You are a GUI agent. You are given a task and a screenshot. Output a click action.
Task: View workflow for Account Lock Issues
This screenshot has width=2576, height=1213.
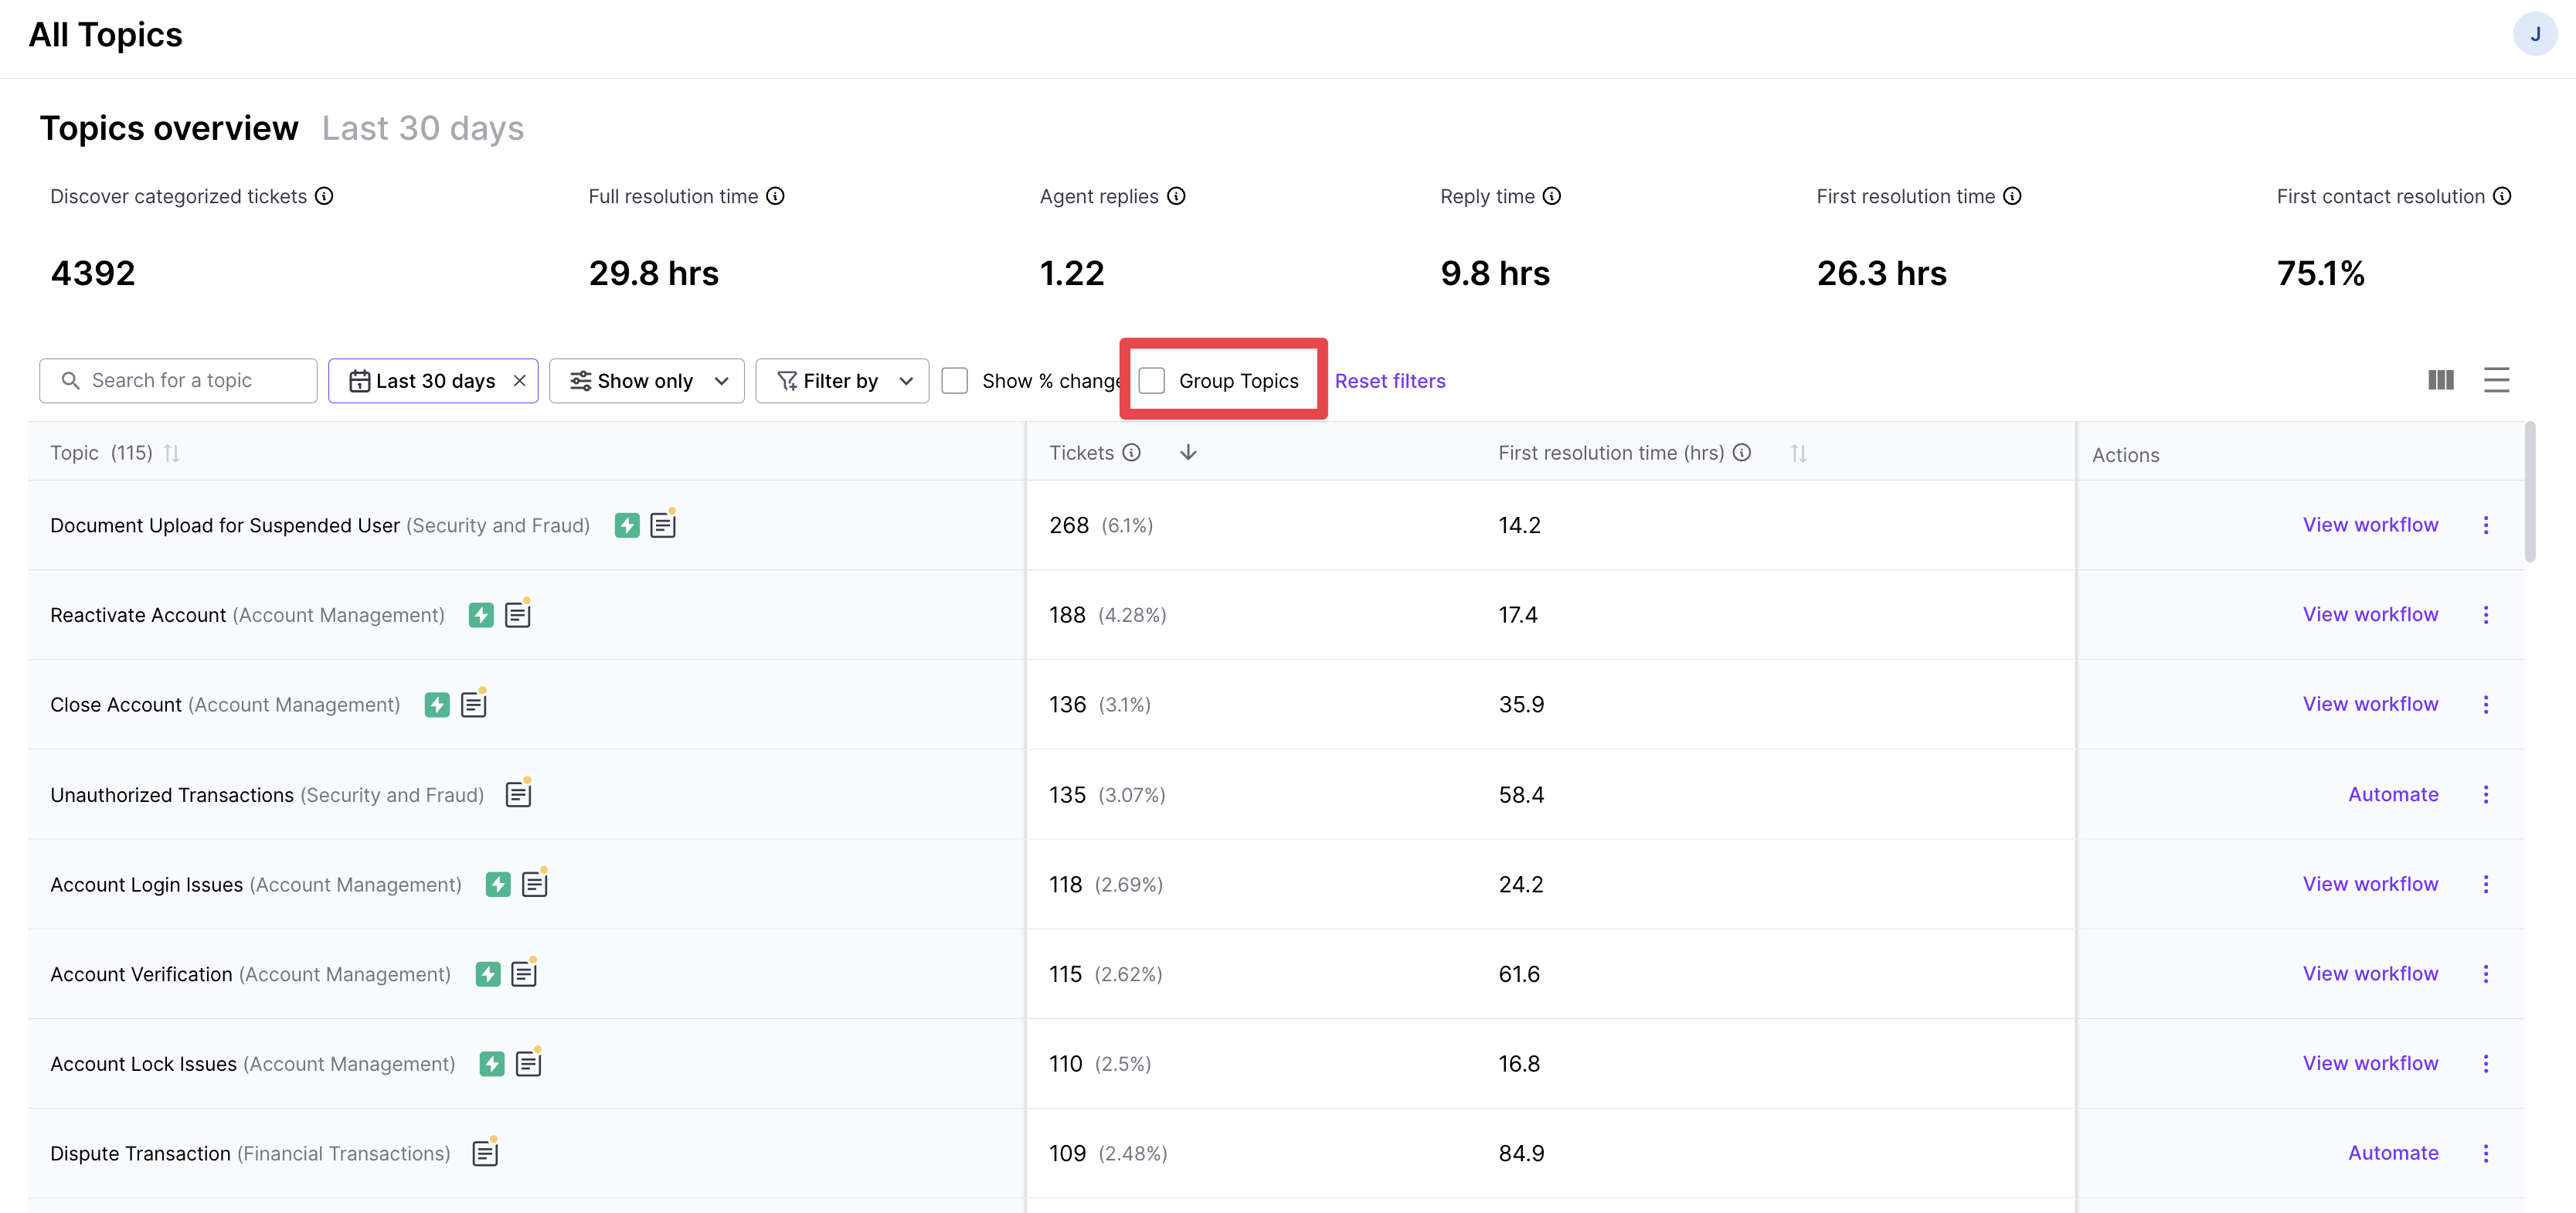(x=2370, y=1063)
